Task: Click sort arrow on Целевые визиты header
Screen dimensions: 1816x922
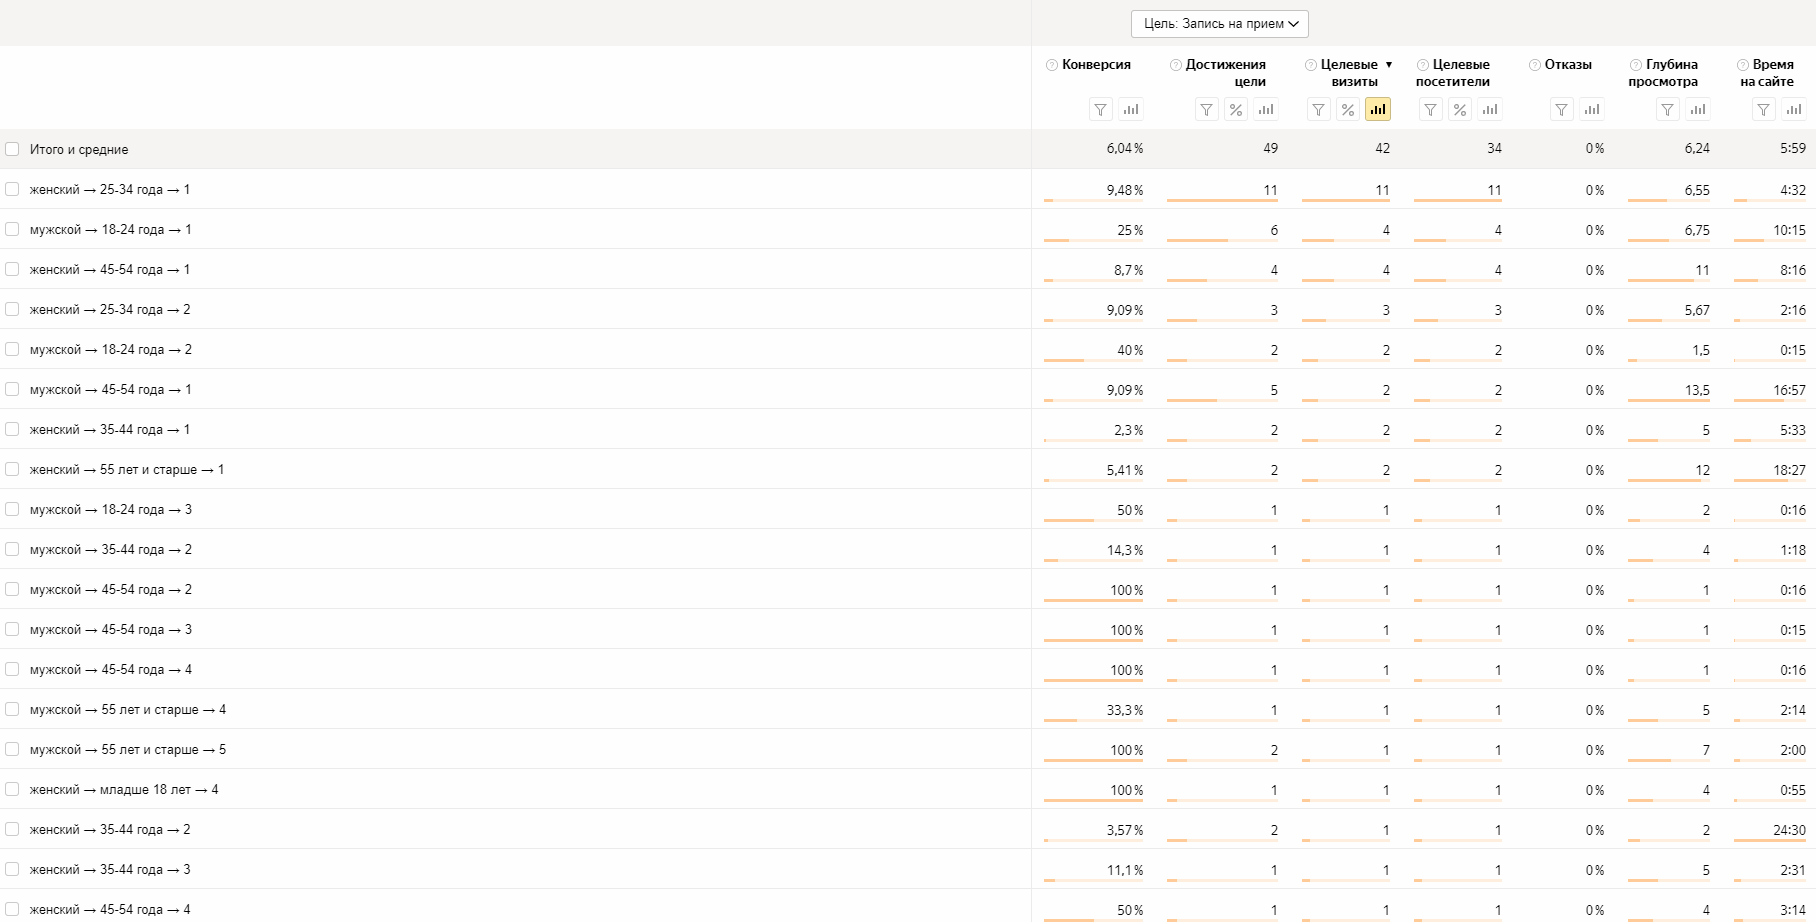Action: pyautogui.click(x=1389, y=65)
